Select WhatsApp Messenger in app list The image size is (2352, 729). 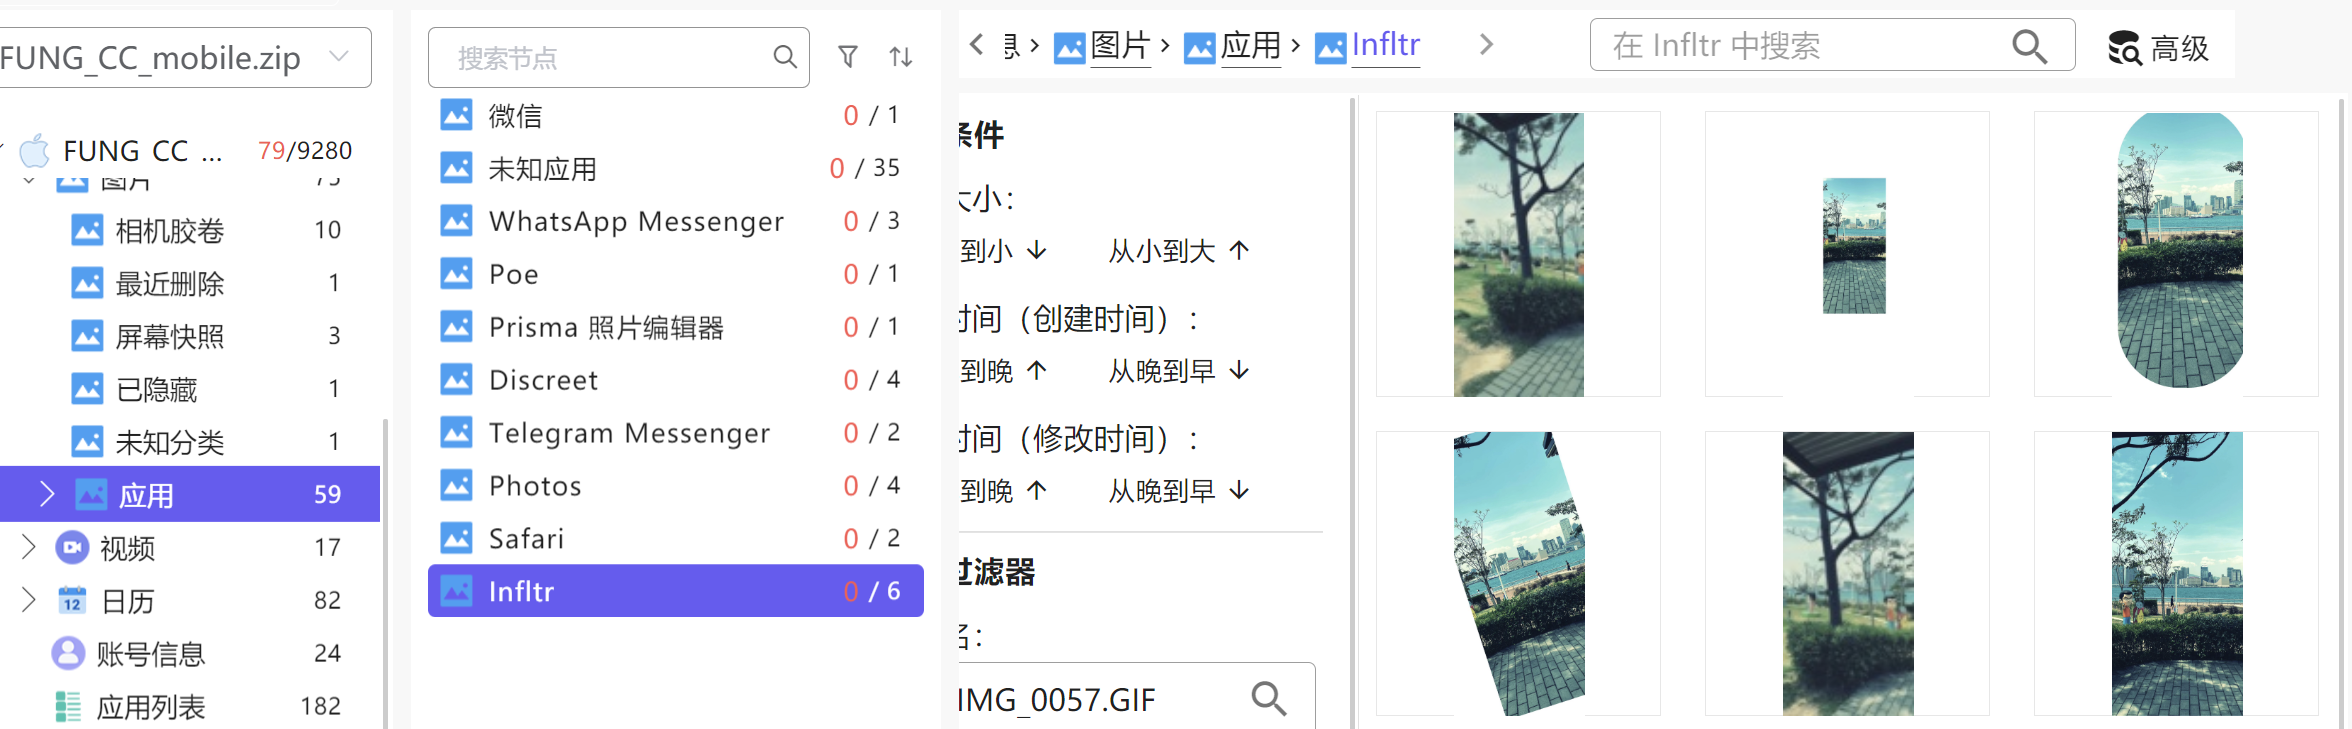coord(636,221)
